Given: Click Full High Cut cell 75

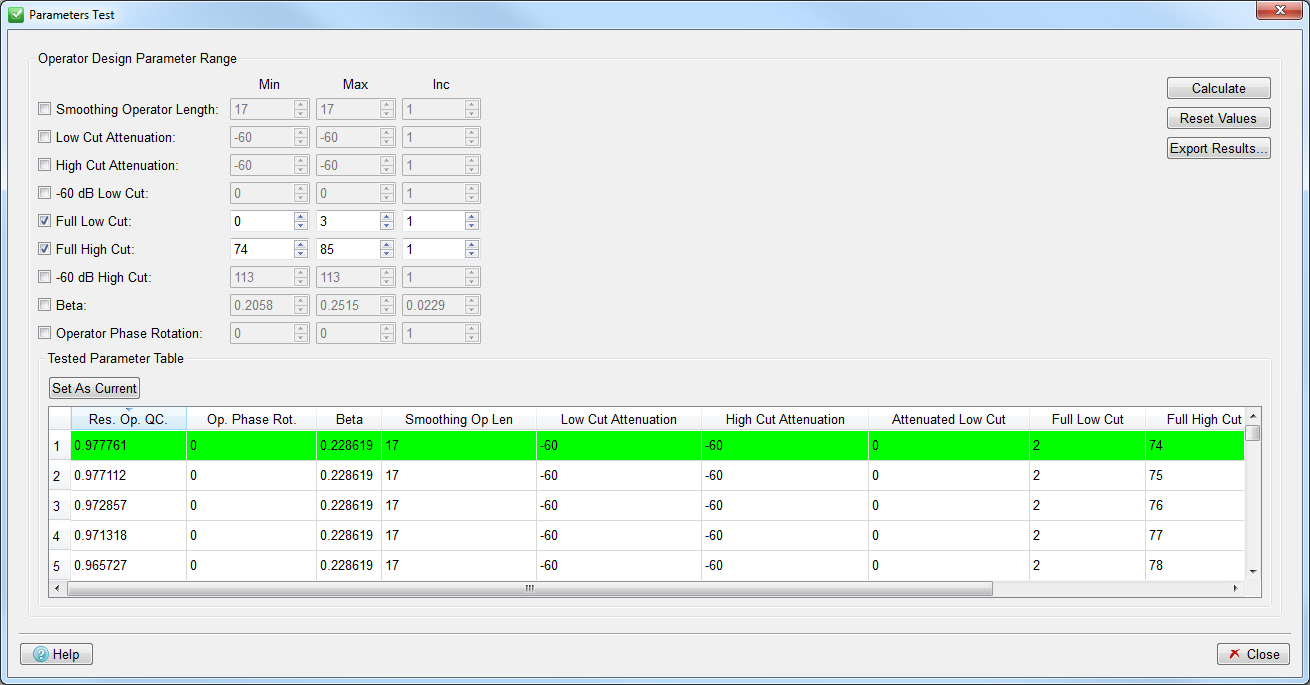Looking at the screenshot, I should click(1196, 476).
